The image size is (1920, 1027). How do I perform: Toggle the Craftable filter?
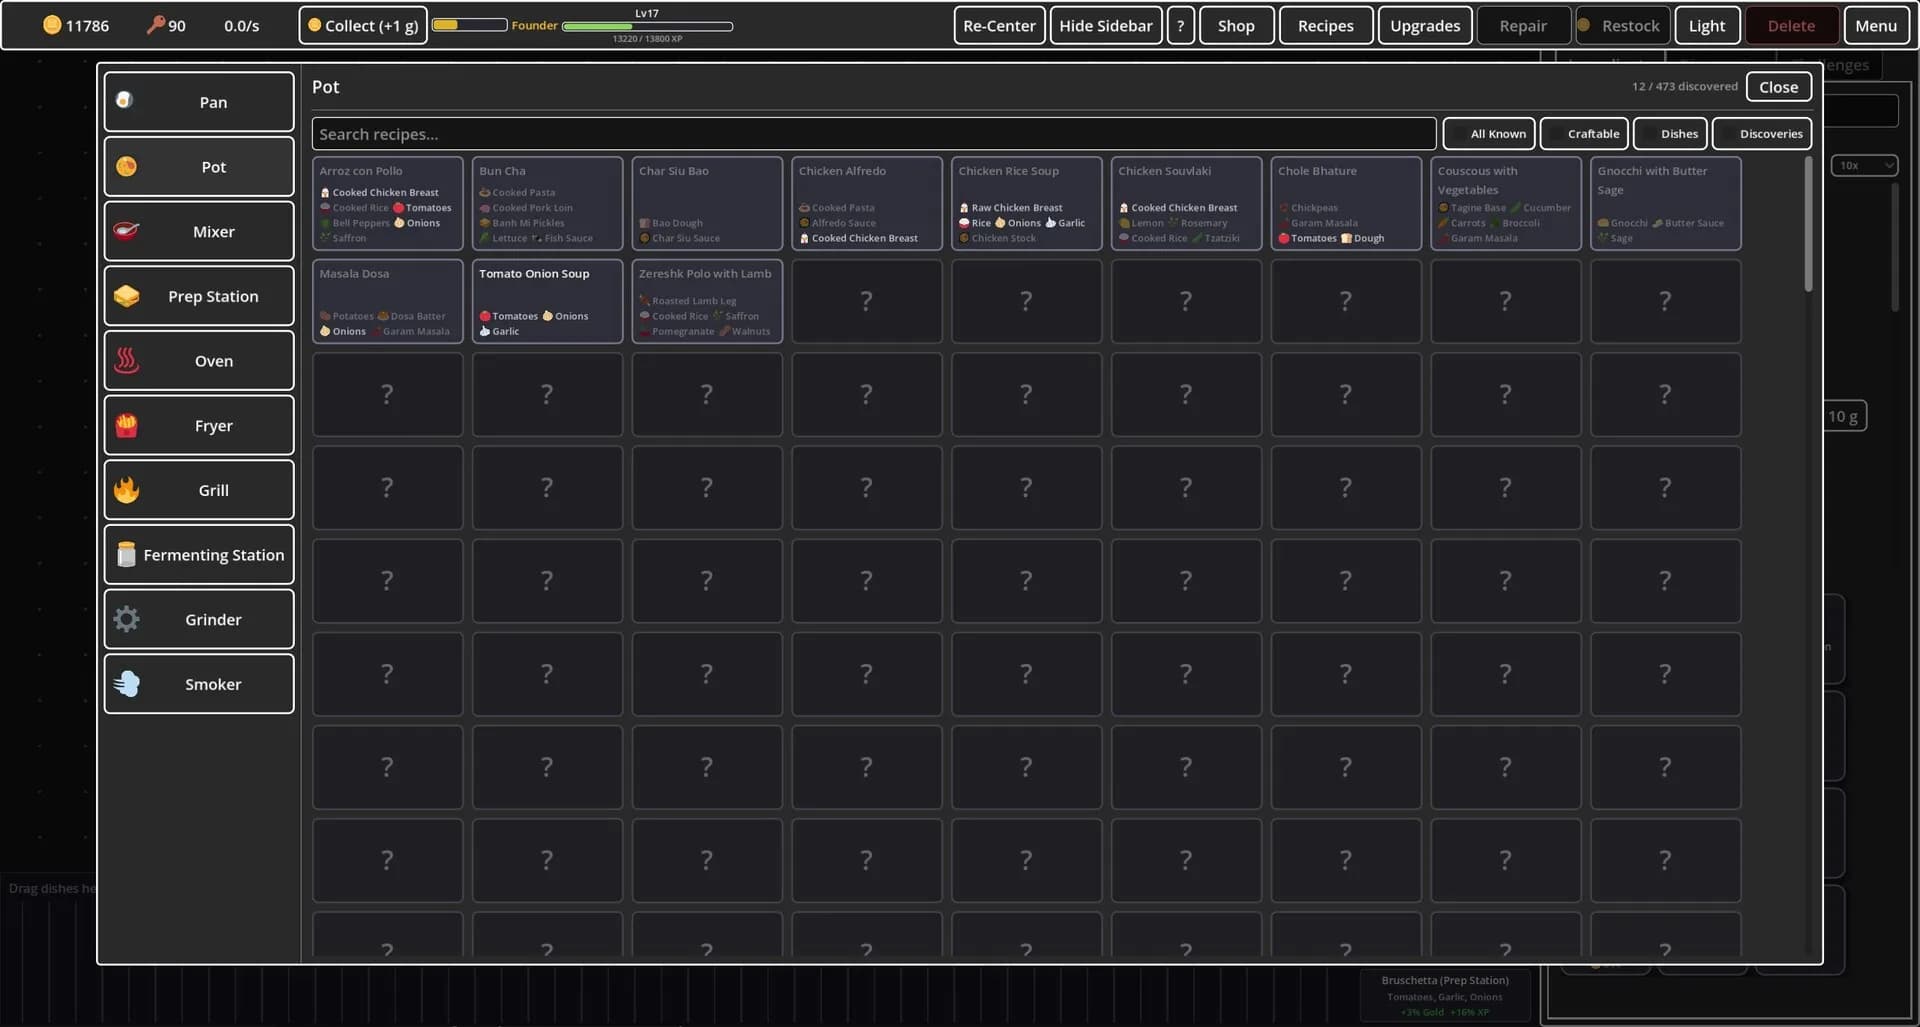(x=1584, y=133)
